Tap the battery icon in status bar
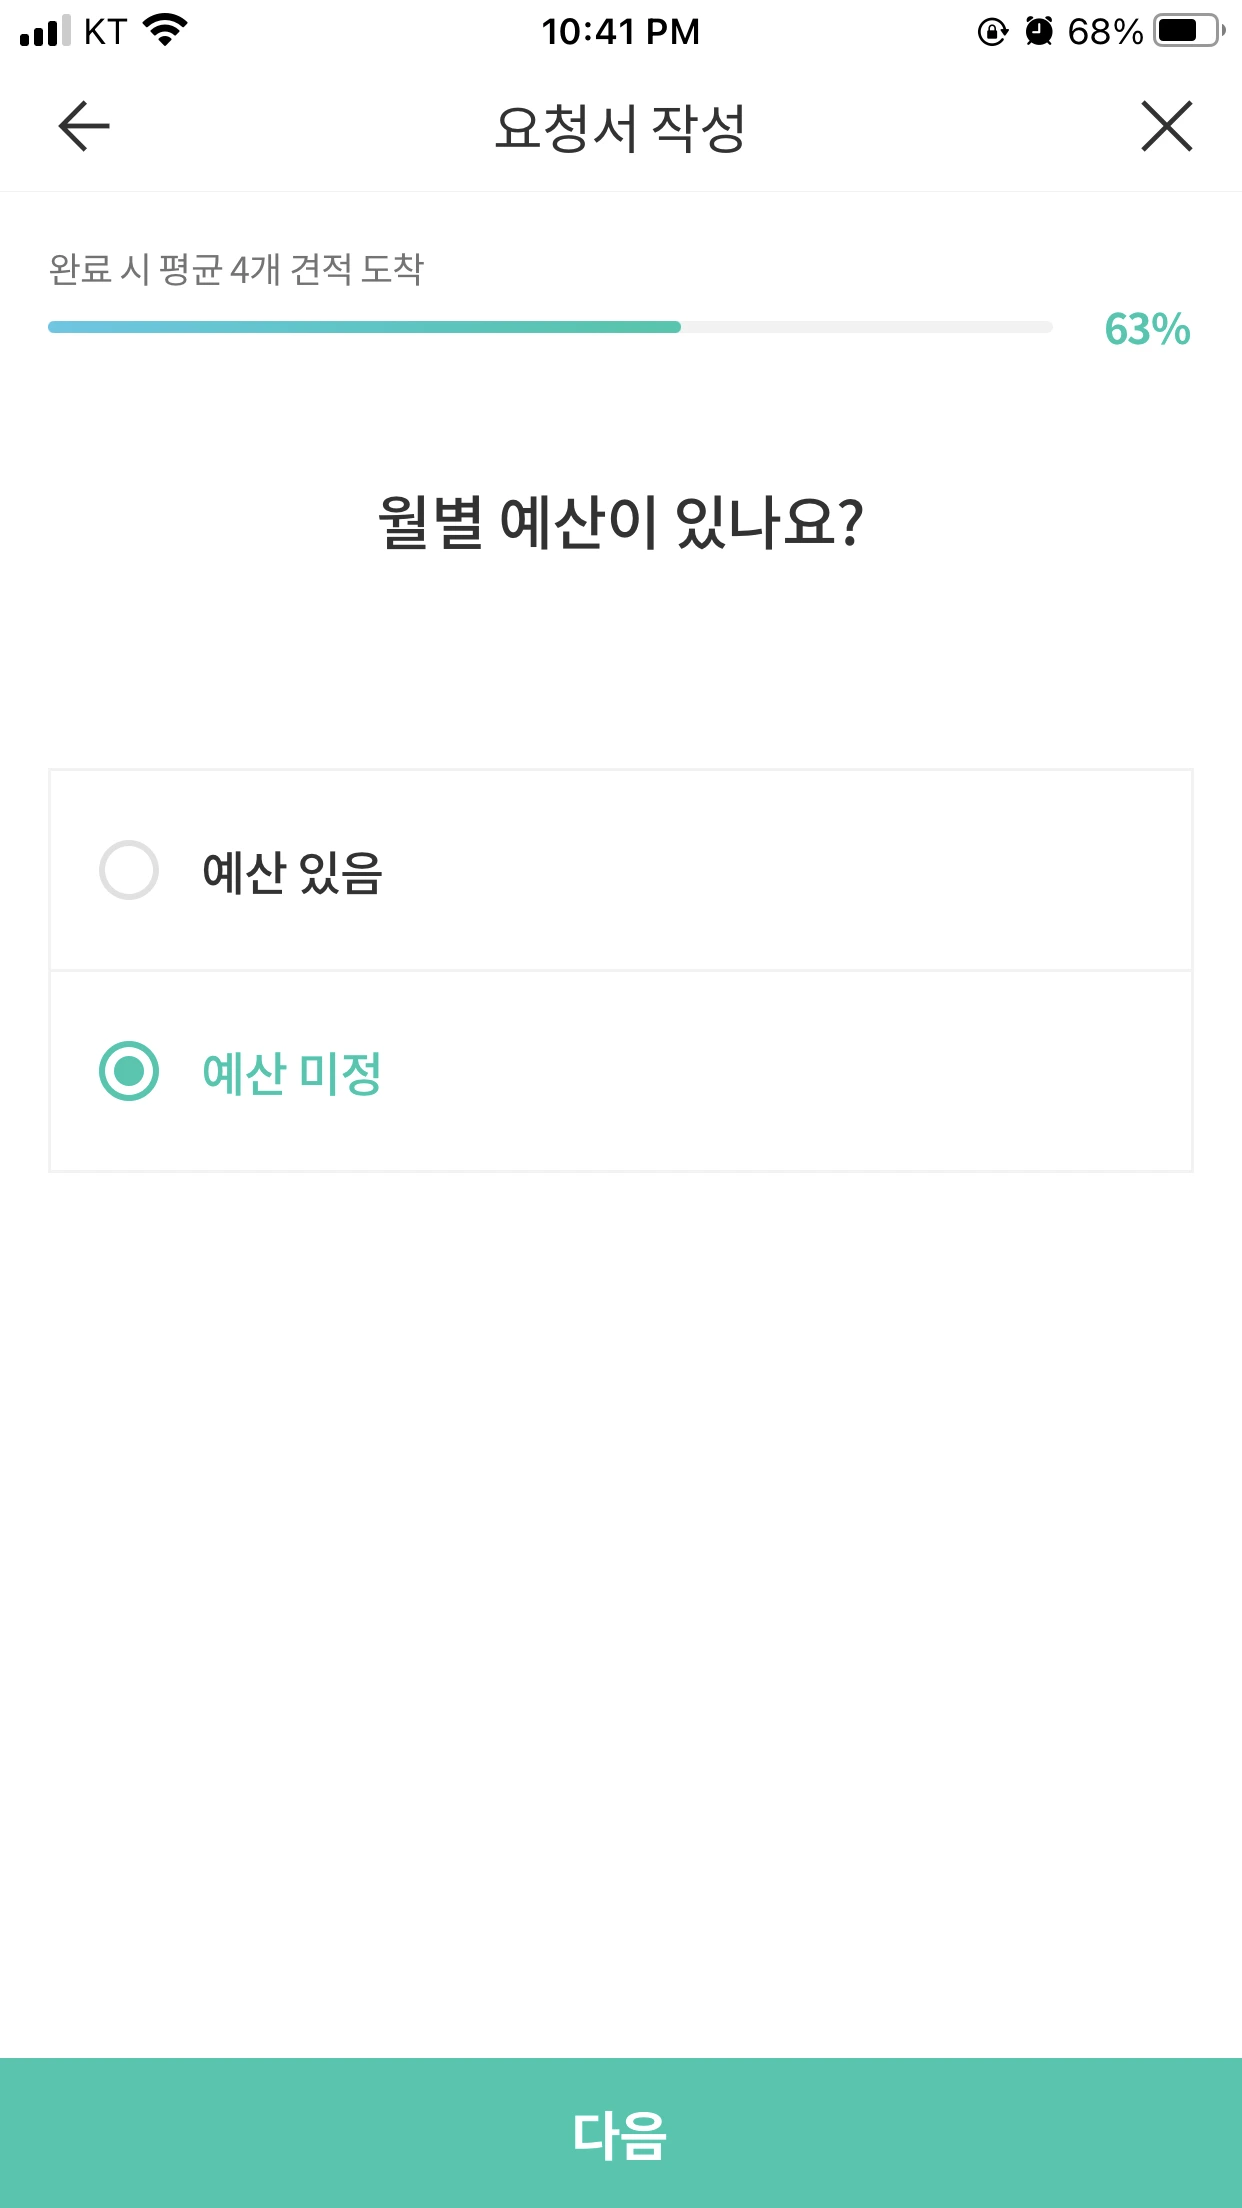The width and height of the screenshot is (1242, 2208). click(1190, 31)
